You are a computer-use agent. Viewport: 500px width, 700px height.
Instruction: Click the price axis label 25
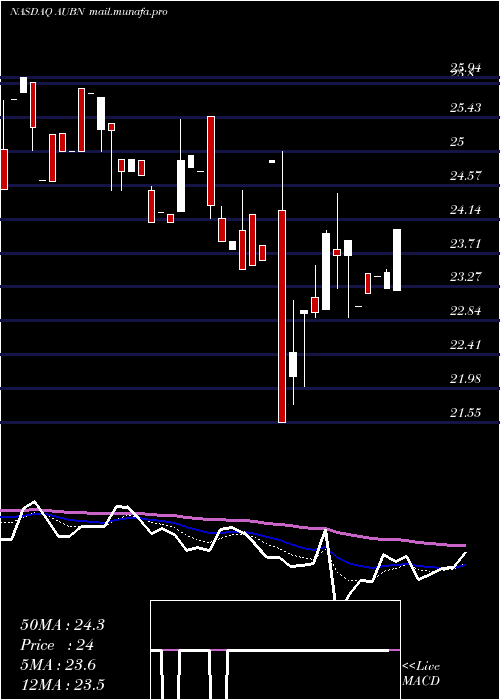(x=457, y=142)
